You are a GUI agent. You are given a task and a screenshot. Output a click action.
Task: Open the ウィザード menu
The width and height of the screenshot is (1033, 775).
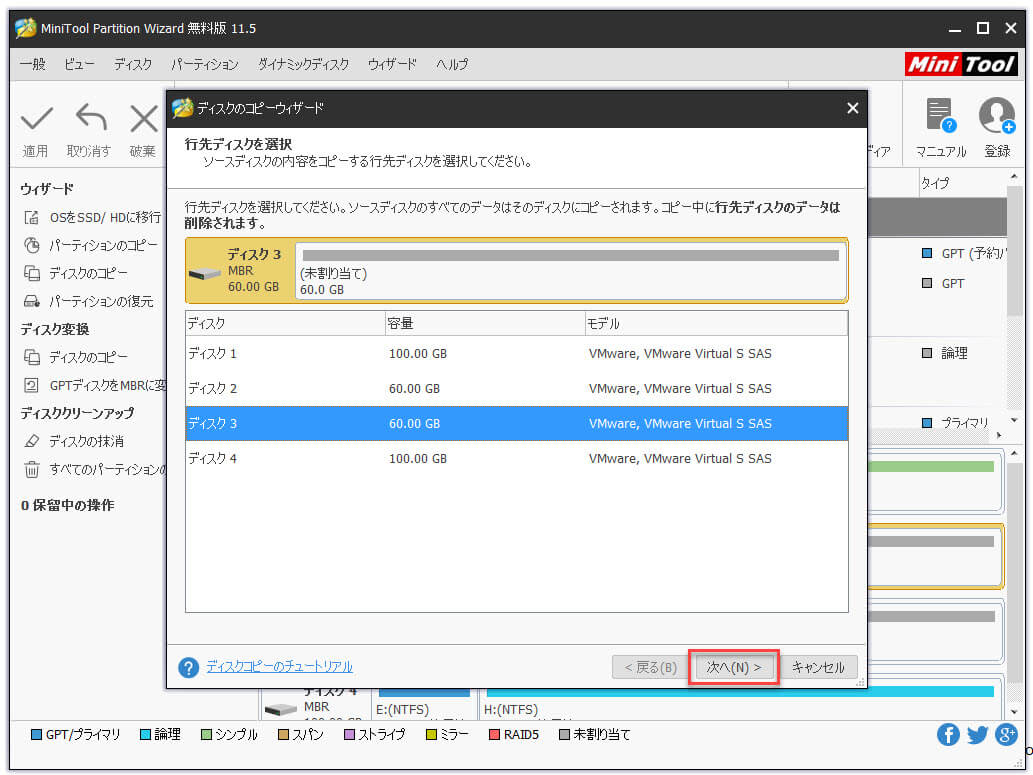(392, 64)
